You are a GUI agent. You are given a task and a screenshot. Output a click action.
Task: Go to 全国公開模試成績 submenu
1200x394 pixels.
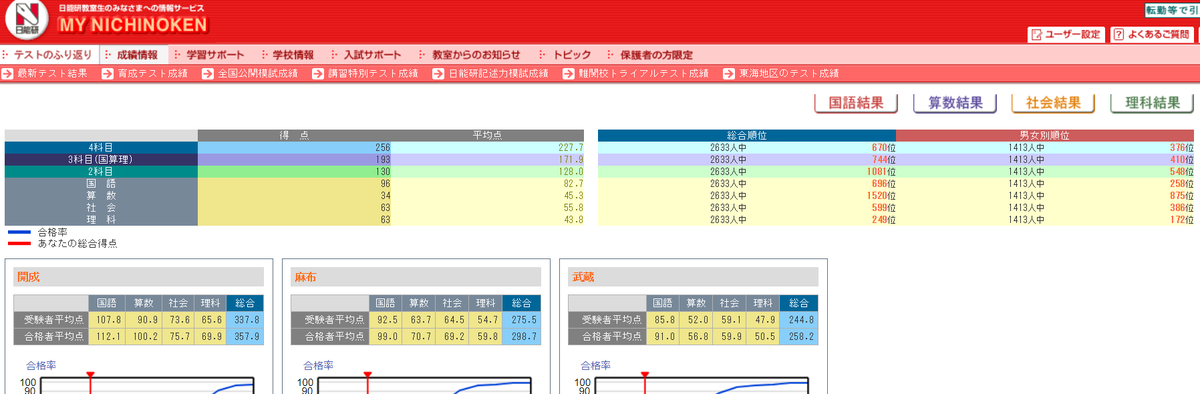pyautogui.click(x=258, y=74)
